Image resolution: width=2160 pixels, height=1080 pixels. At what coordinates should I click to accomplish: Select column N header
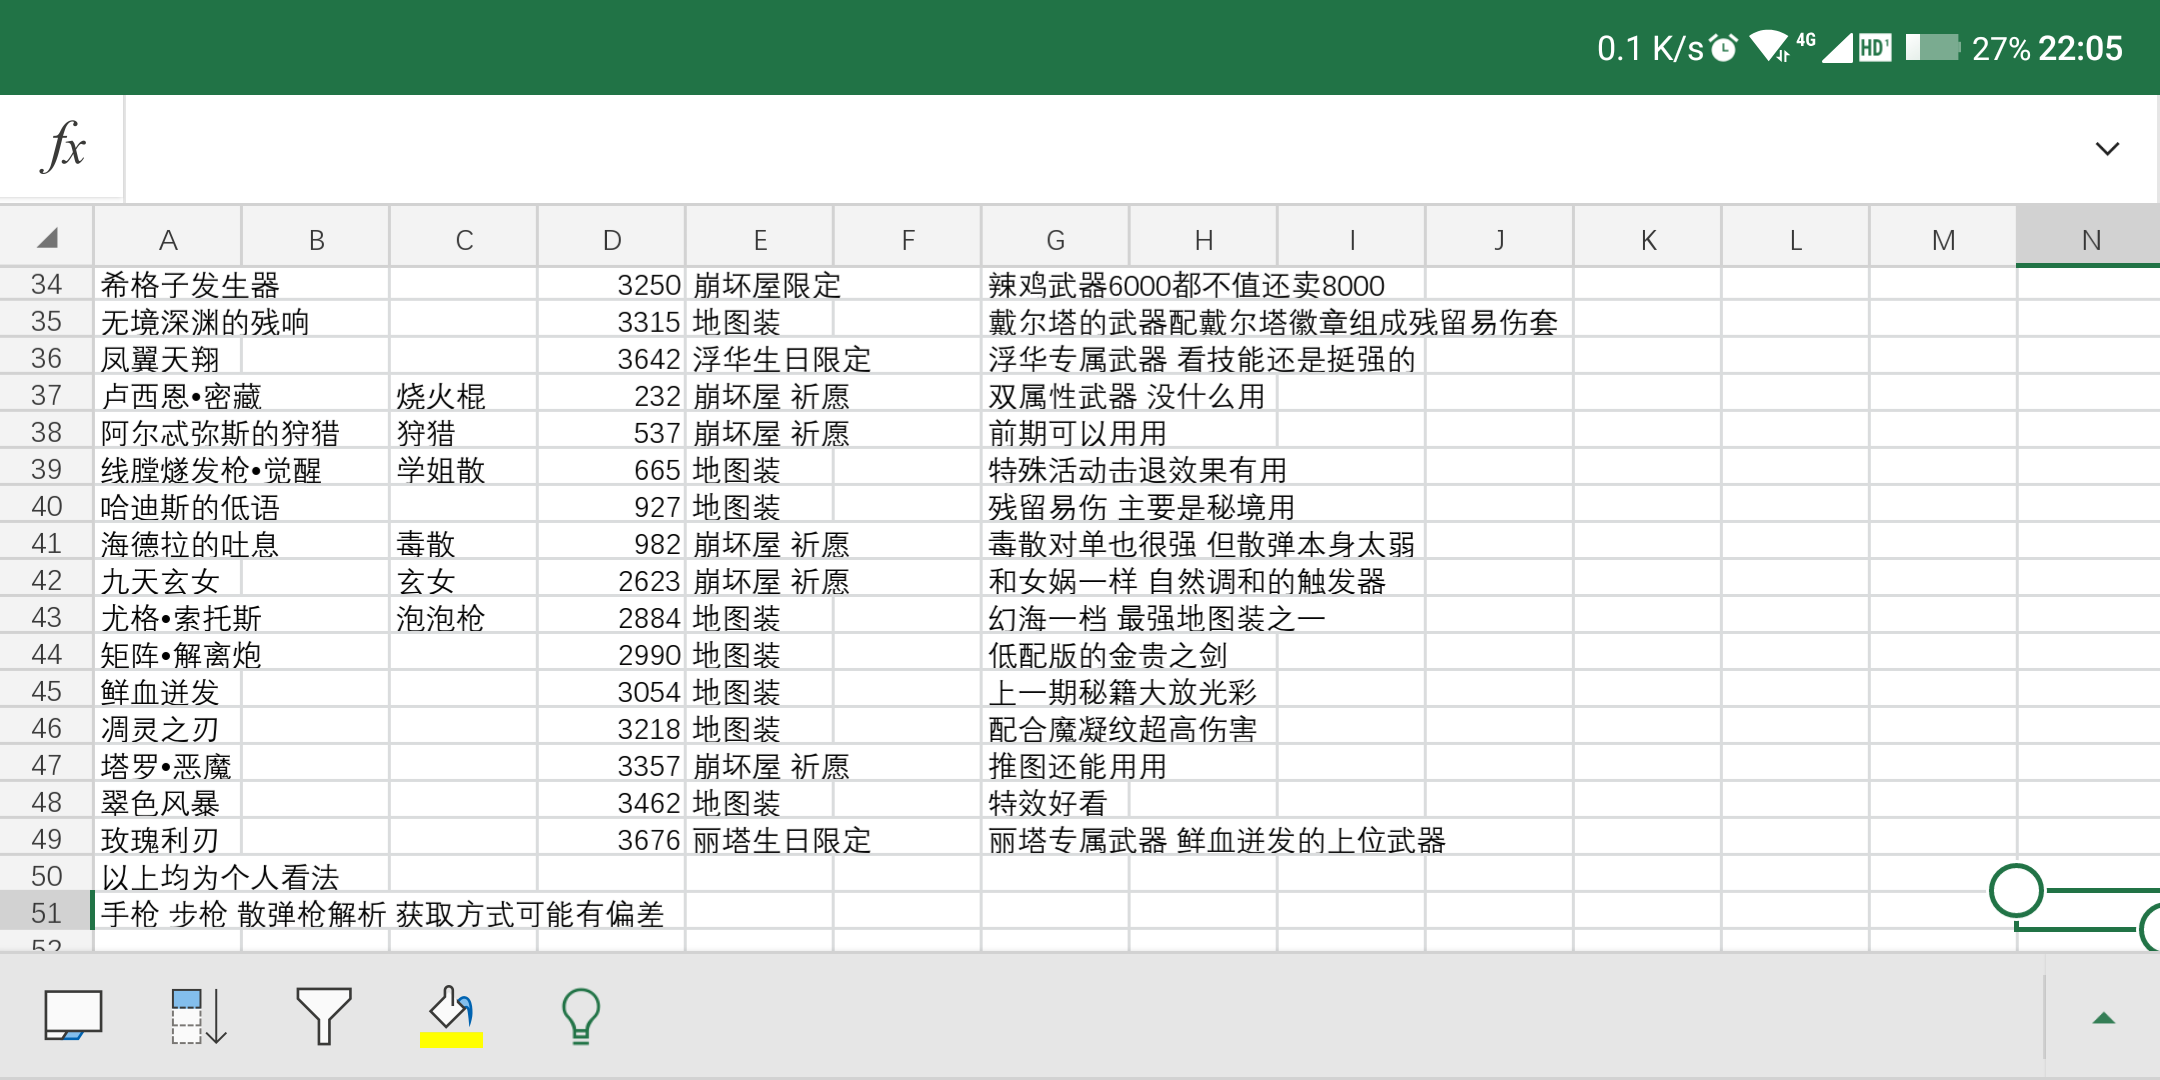(2090, 239)
